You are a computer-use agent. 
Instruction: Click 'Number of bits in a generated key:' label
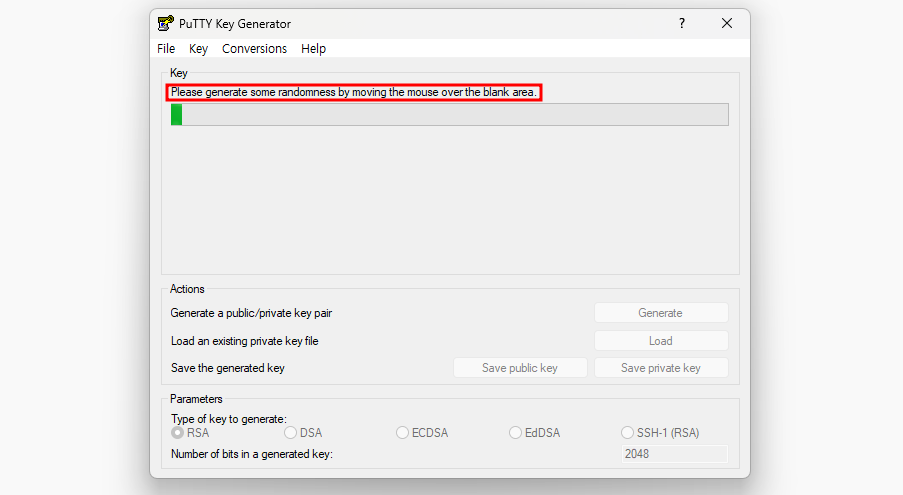[252, 454]
